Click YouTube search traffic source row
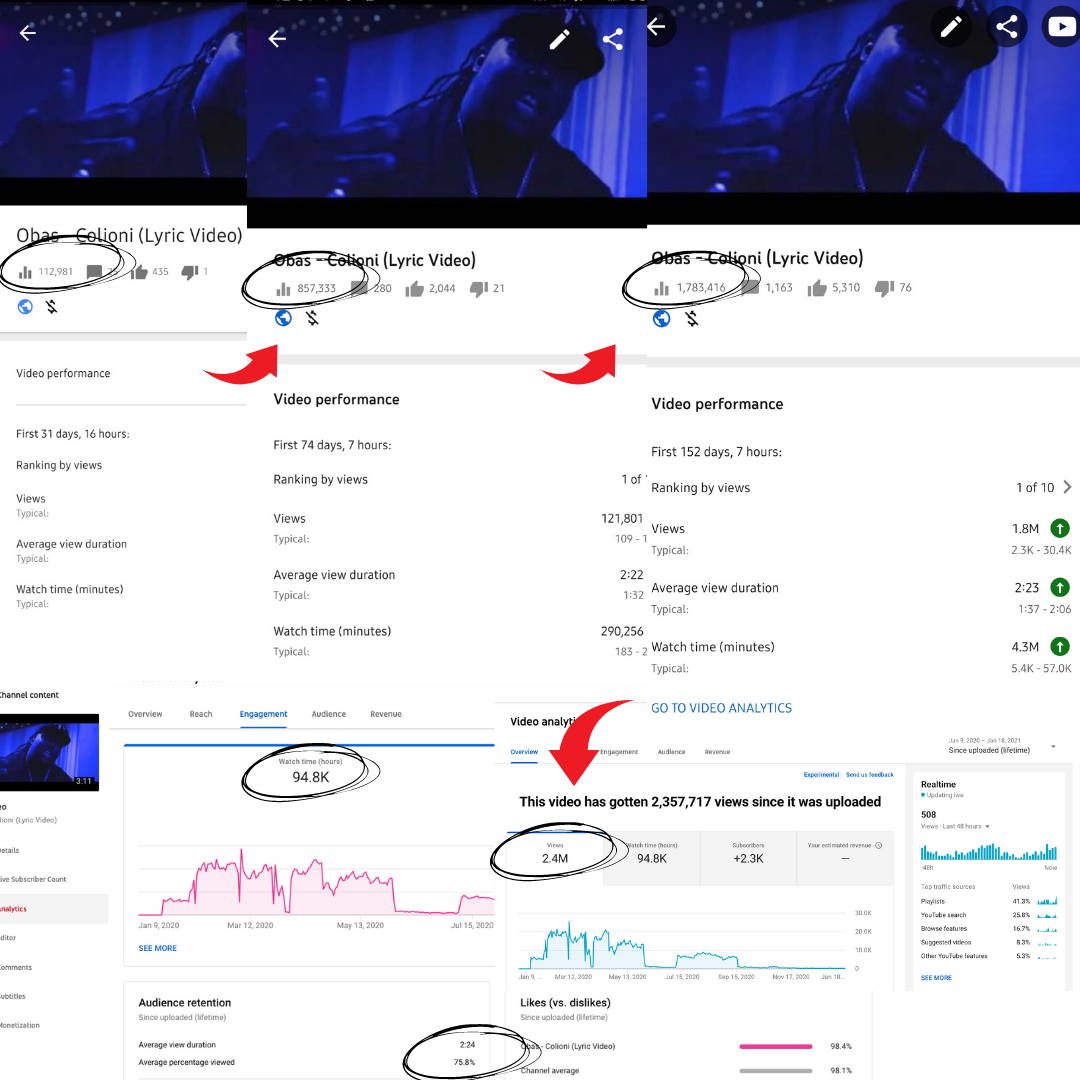This screenshot has width=1080, height=1080. click(989, 915)
